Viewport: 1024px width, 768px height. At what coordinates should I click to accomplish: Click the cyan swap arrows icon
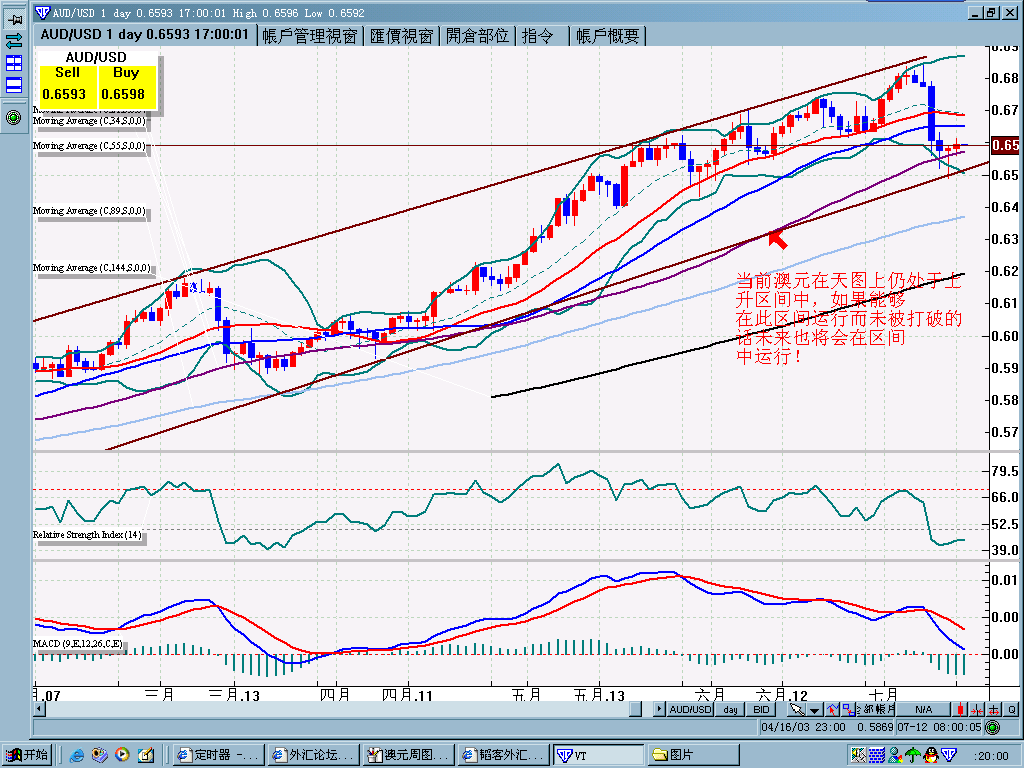pos(14,40)
